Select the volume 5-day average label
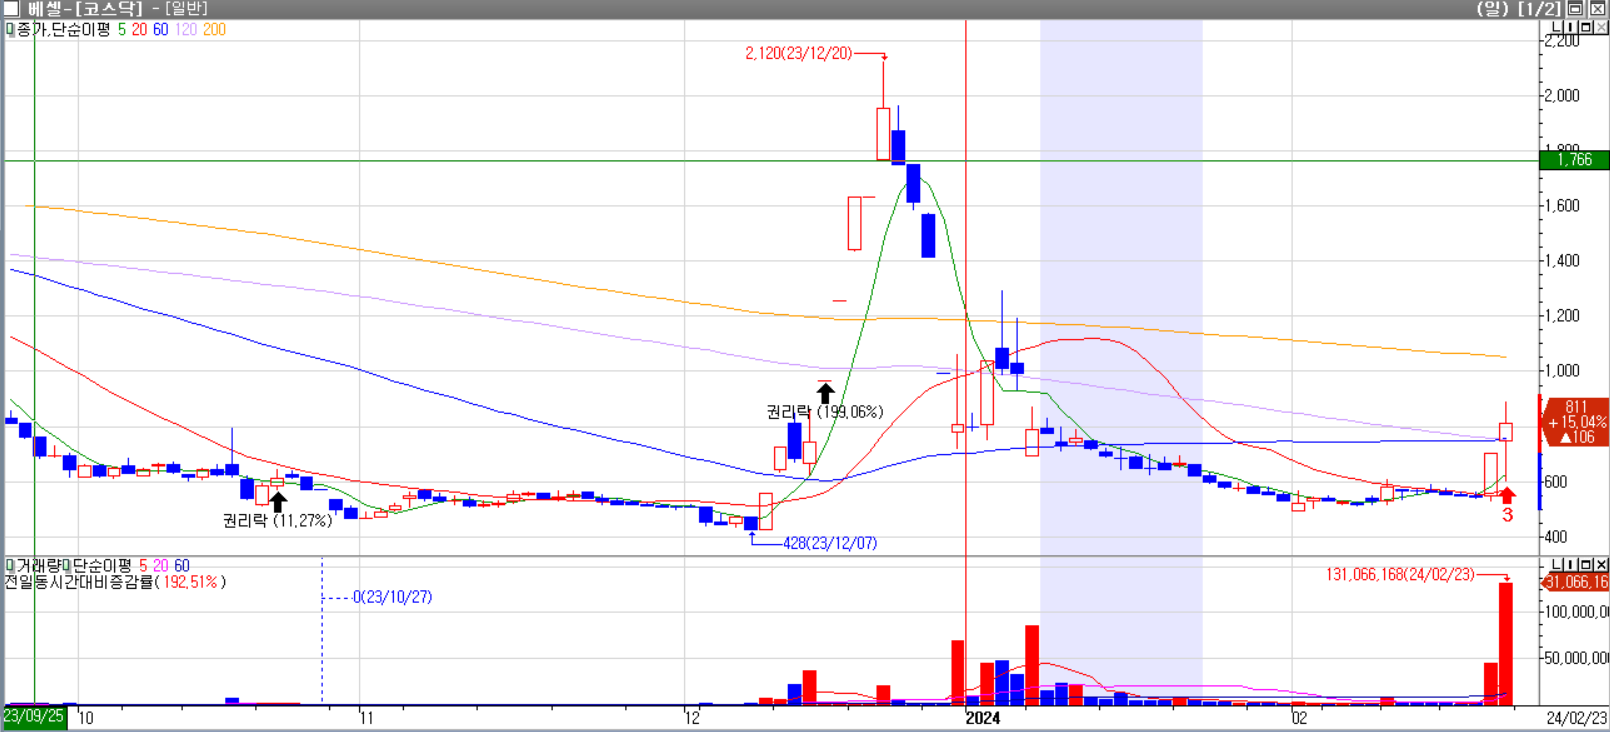 (x=143, y=566)
